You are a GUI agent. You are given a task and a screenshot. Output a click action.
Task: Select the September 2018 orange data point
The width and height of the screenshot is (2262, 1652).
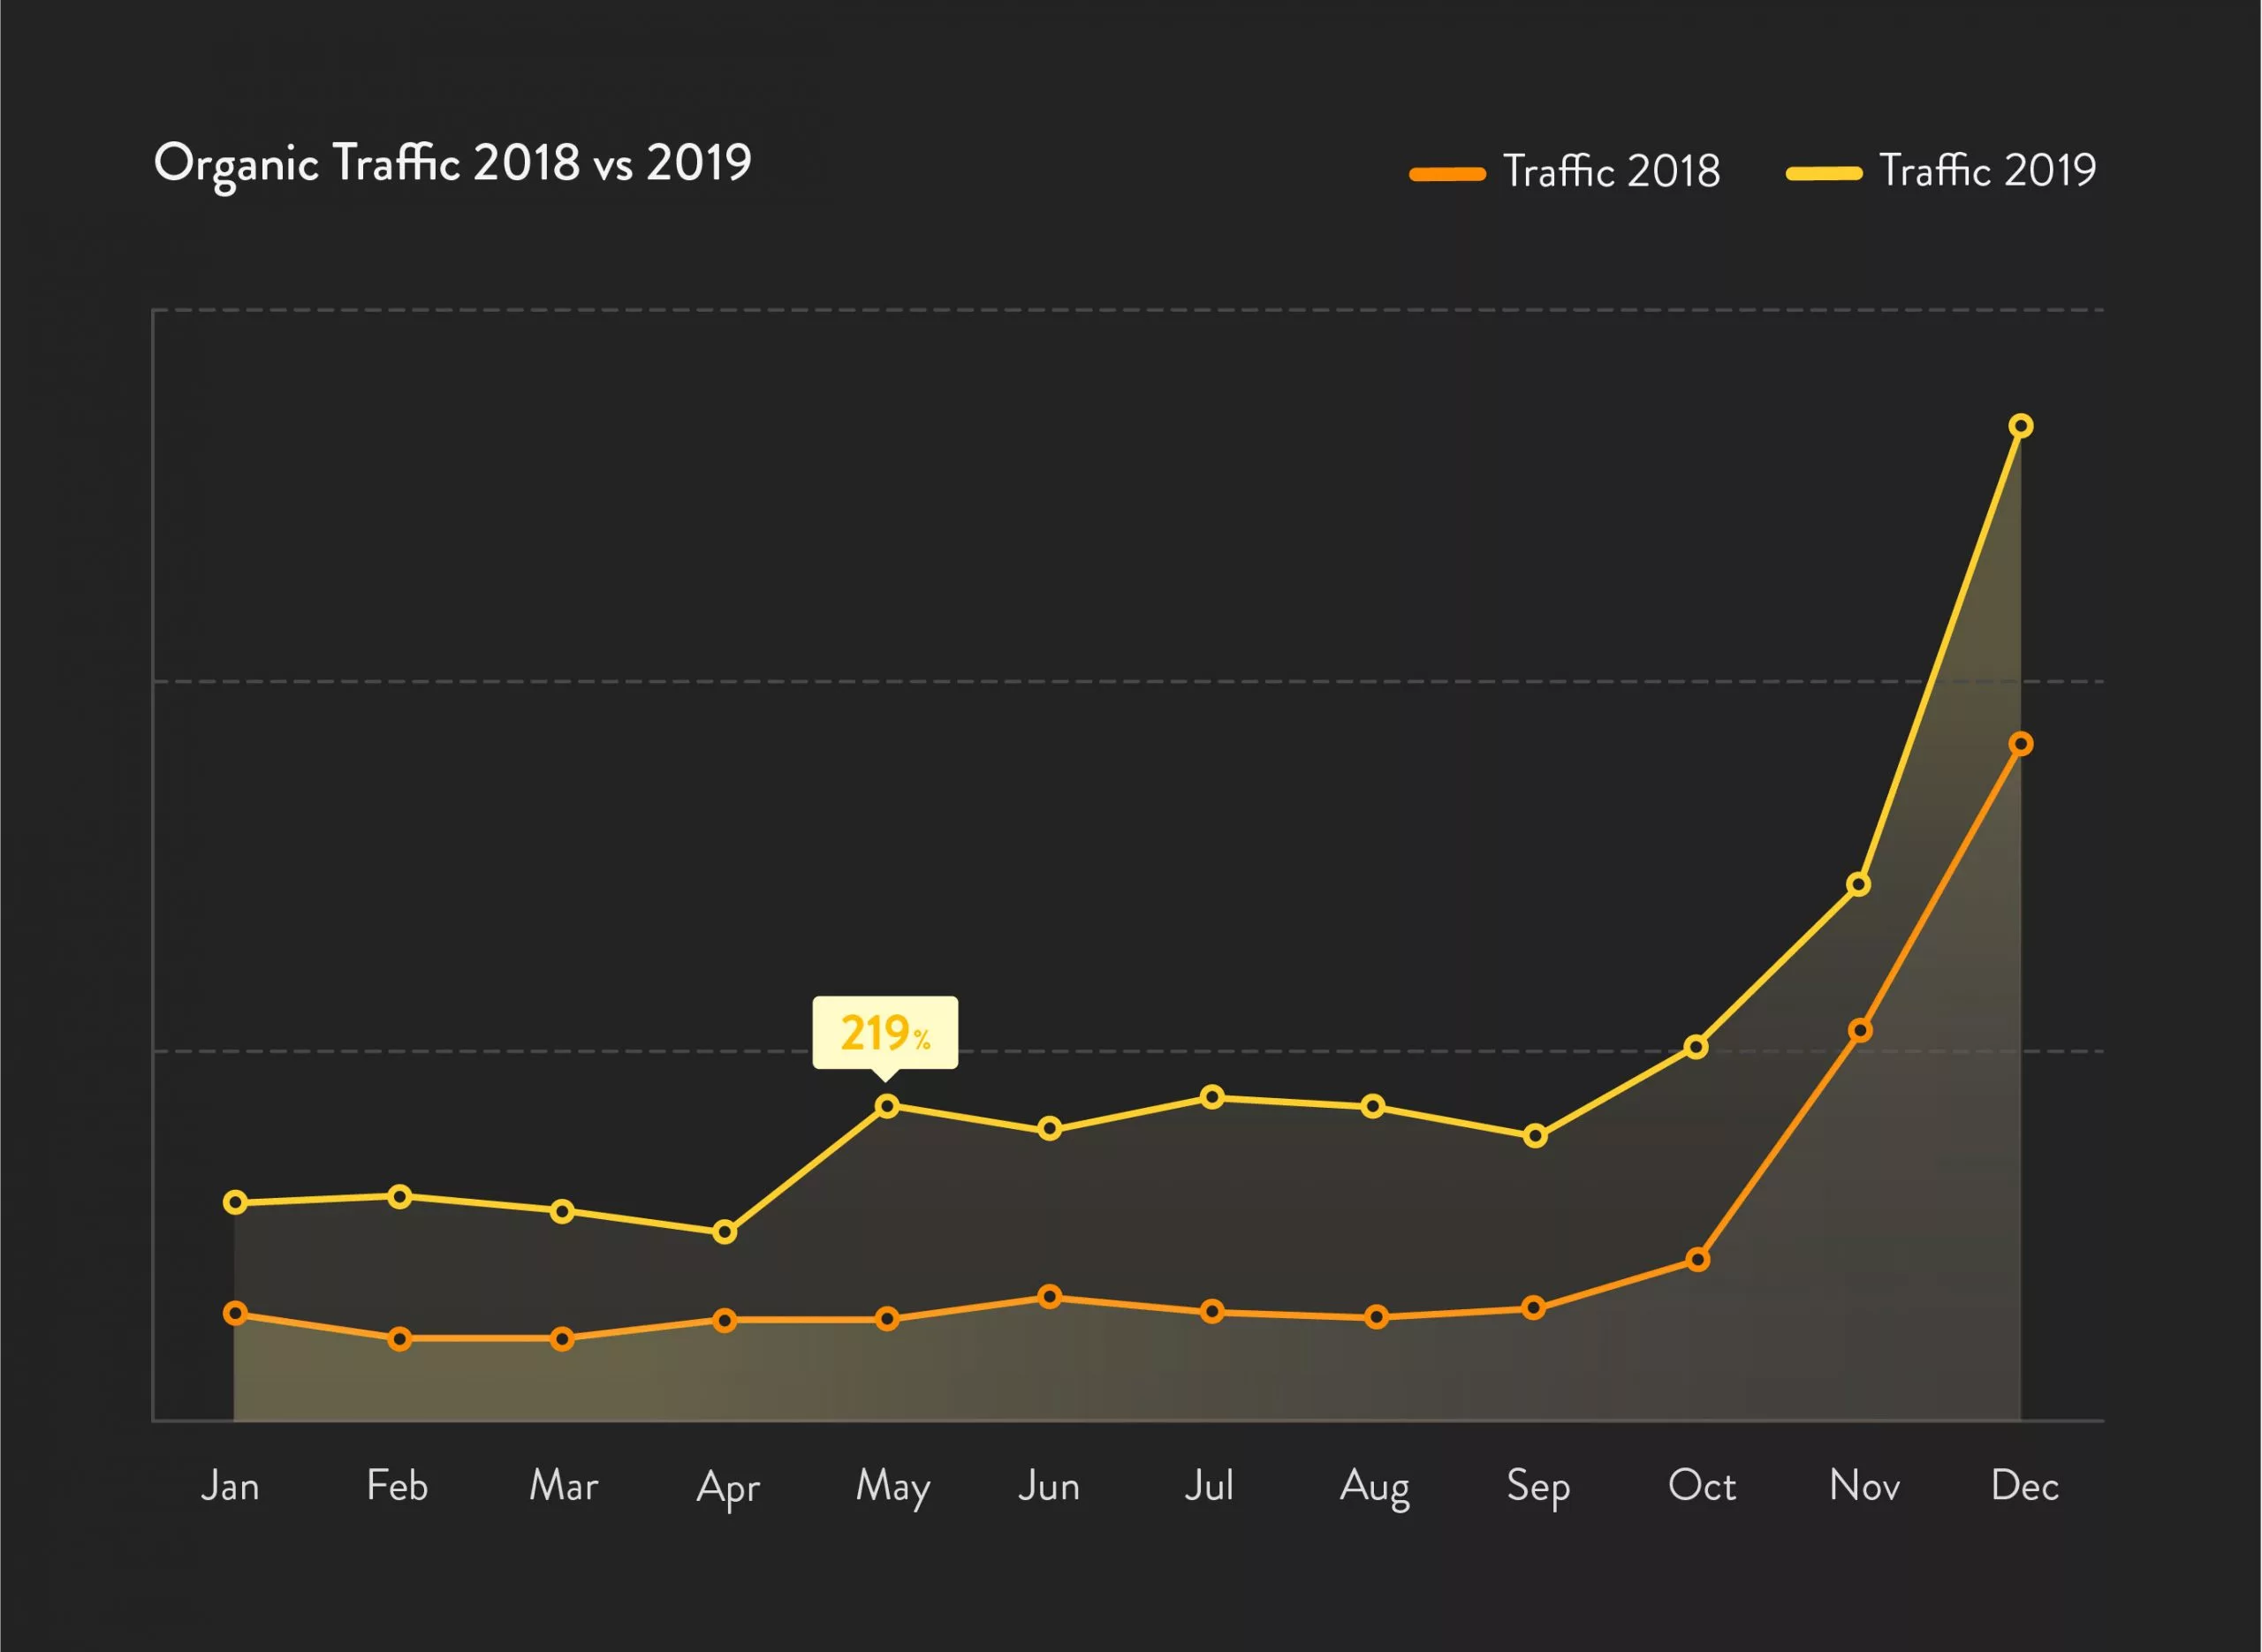click(x=1534, y=1308)
